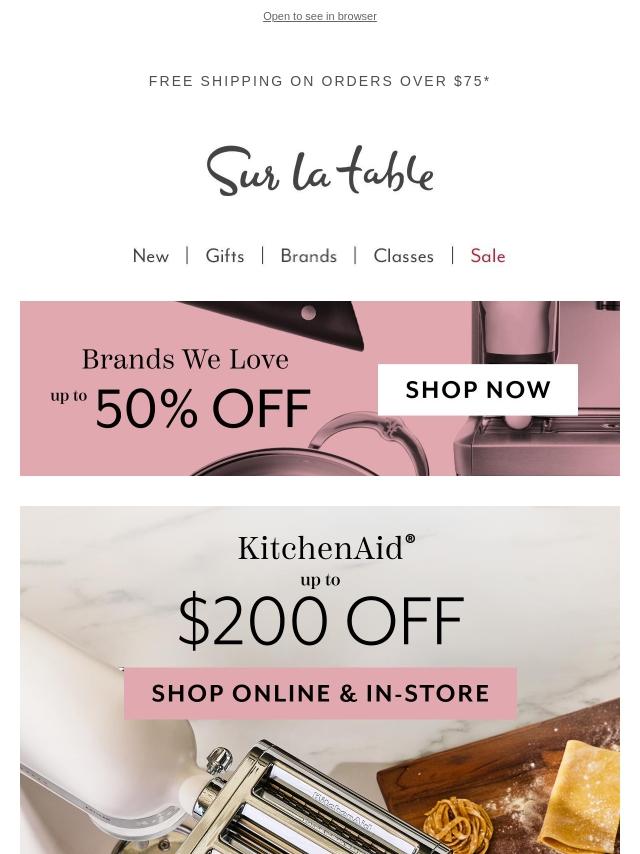The image size is (640, 854).
Task: Select the $200 OFF offer text
Action: click(x=321, y=621)
